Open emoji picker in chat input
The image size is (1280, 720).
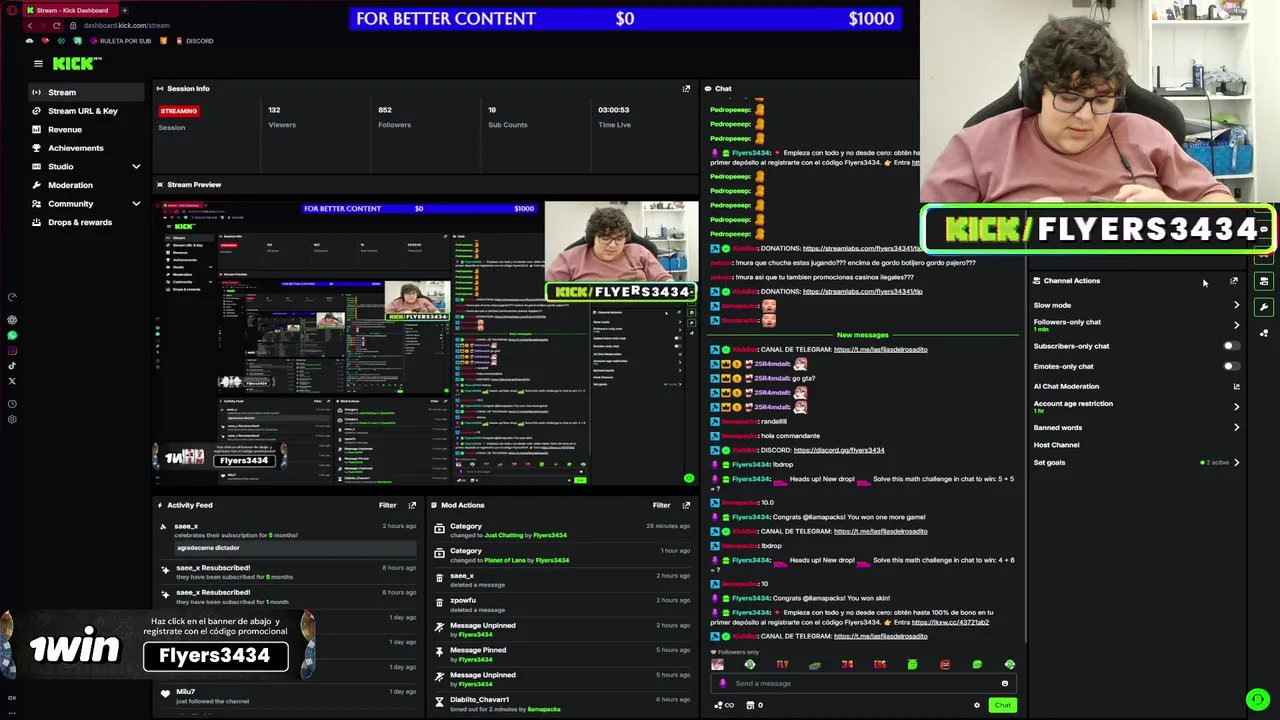1004,683
